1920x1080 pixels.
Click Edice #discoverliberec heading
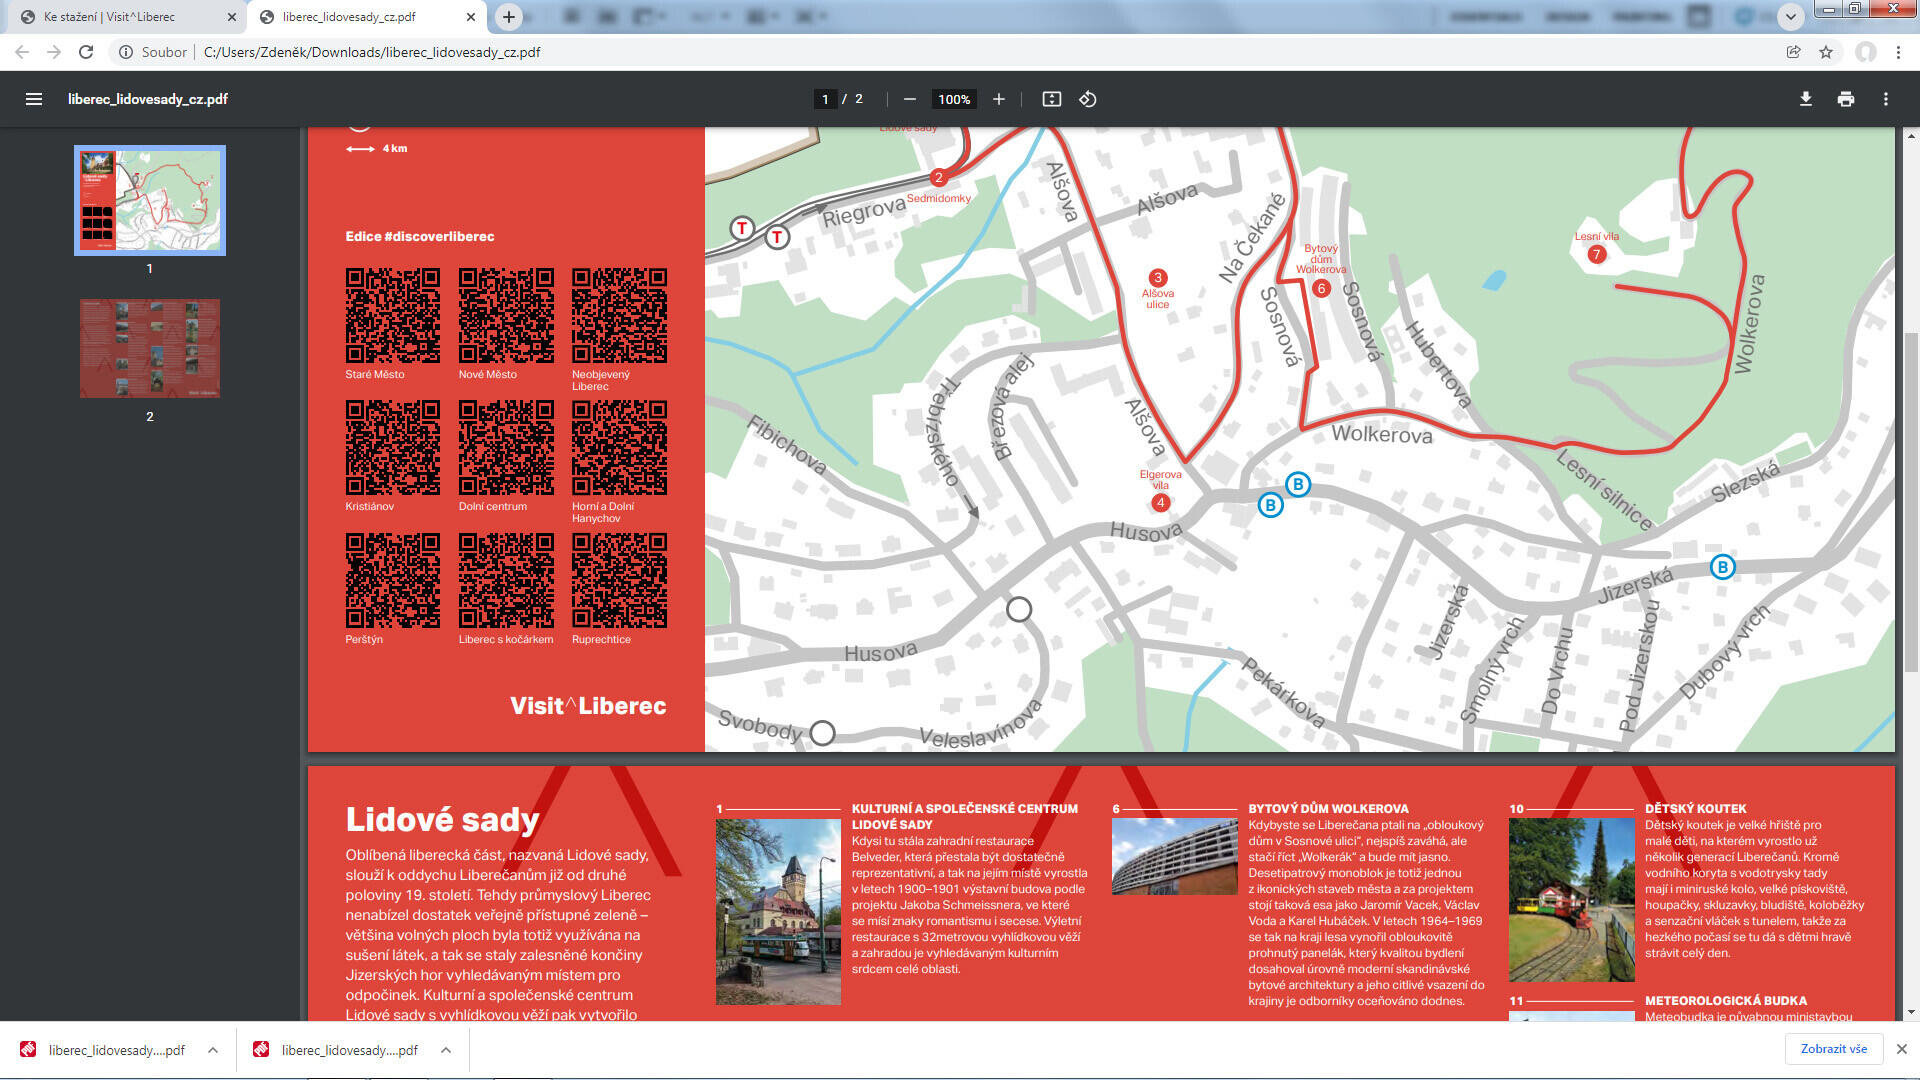[420, 236]
